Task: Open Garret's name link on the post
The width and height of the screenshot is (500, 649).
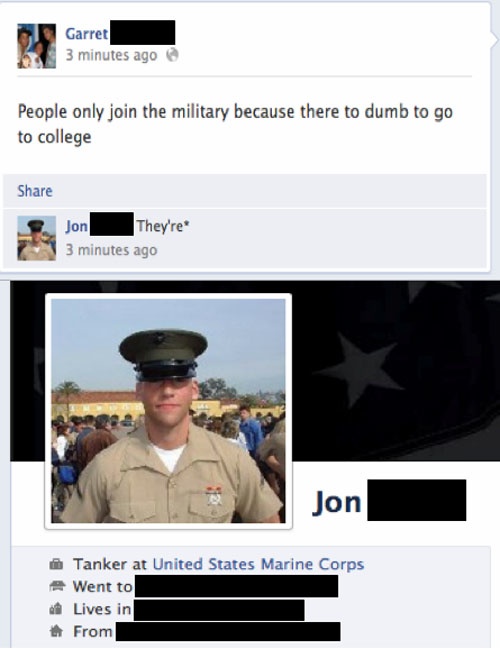Action: (x=87, y=34)
